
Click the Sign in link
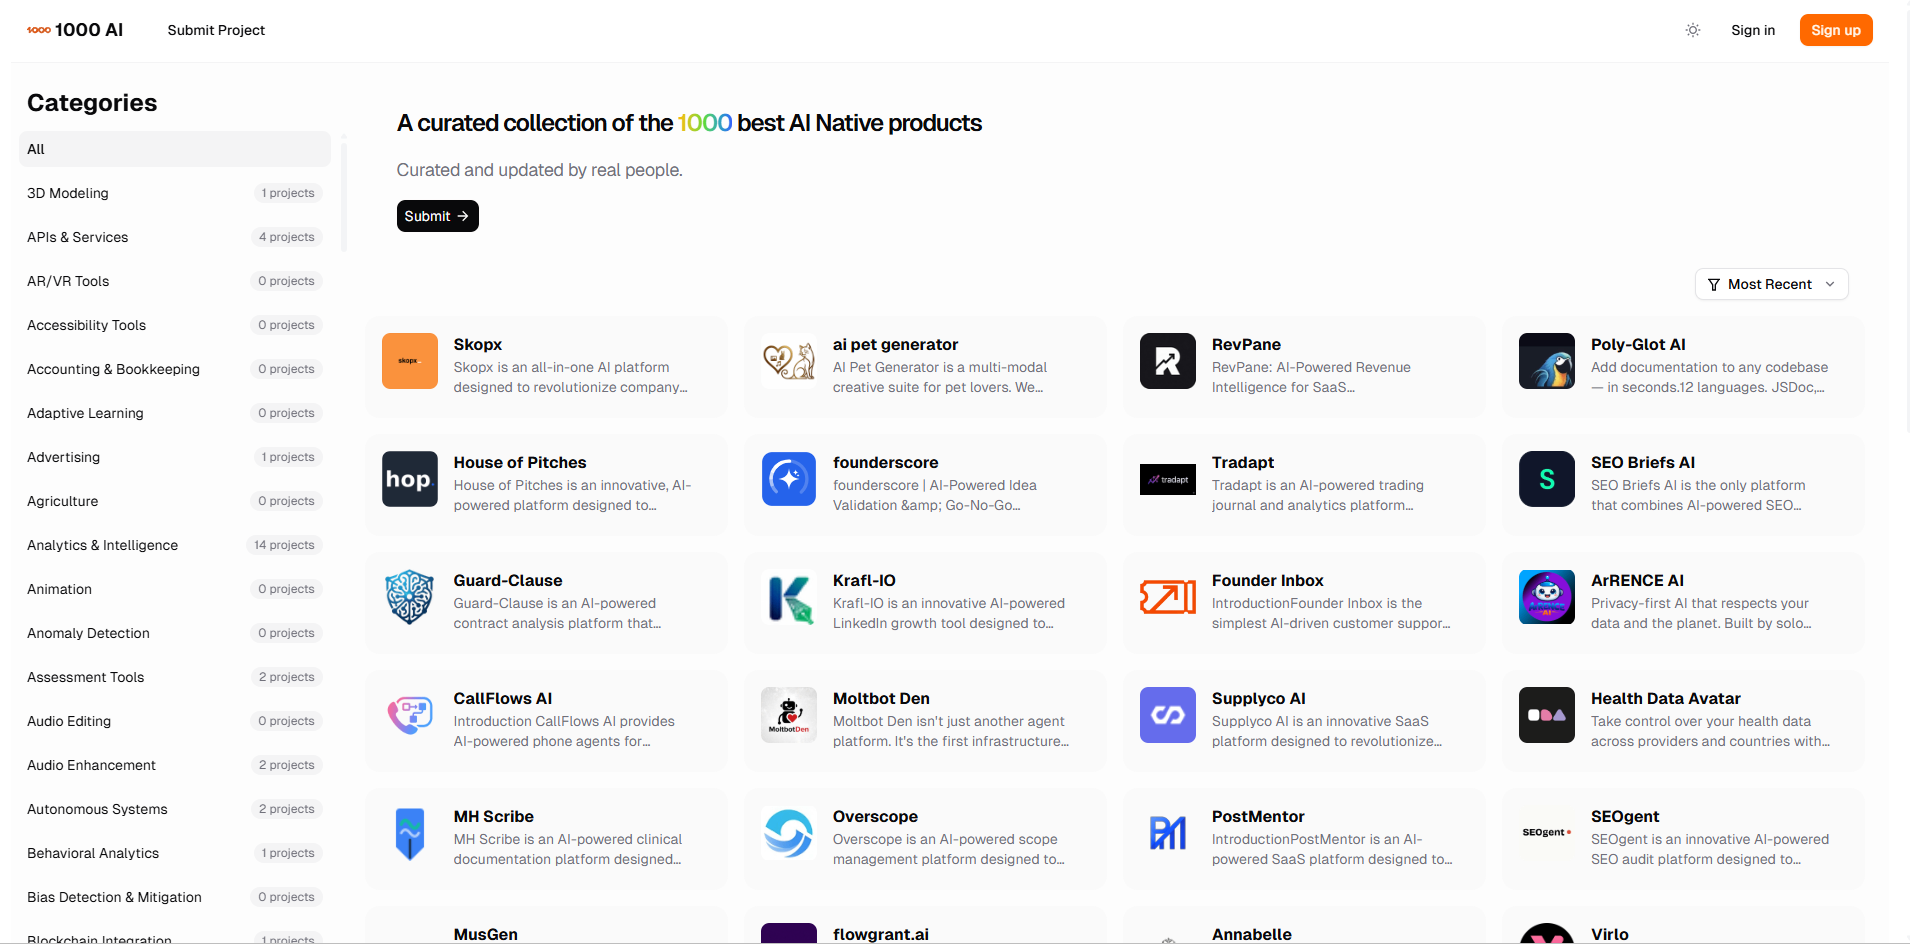(1752, 30)
